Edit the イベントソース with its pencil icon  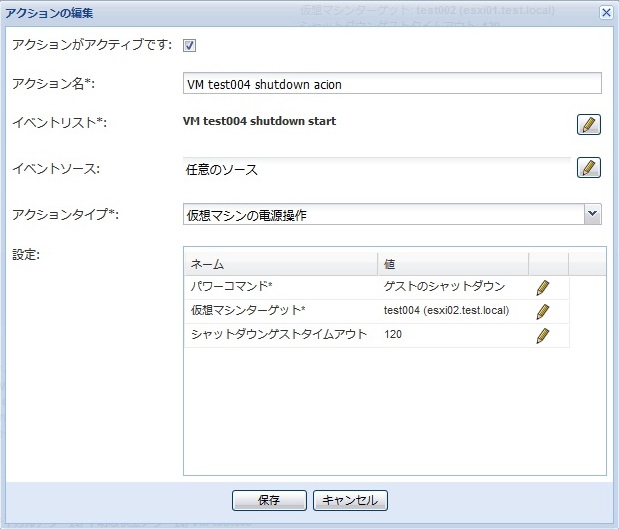click(589, 167)
